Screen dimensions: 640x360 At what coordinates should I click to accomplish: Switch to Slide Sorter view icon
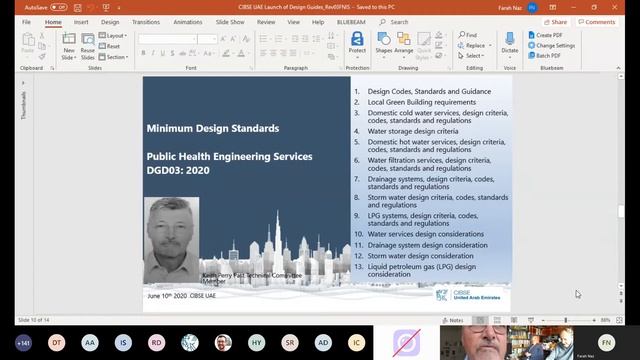(497, 320)
